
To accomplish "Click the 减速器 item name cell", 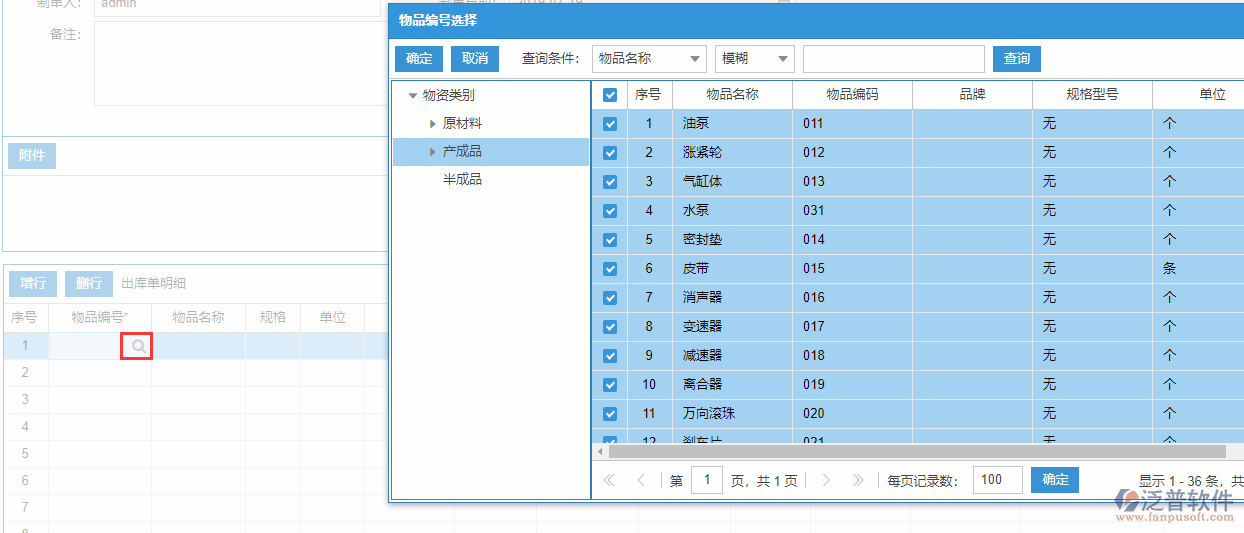I will coord(732,356).
